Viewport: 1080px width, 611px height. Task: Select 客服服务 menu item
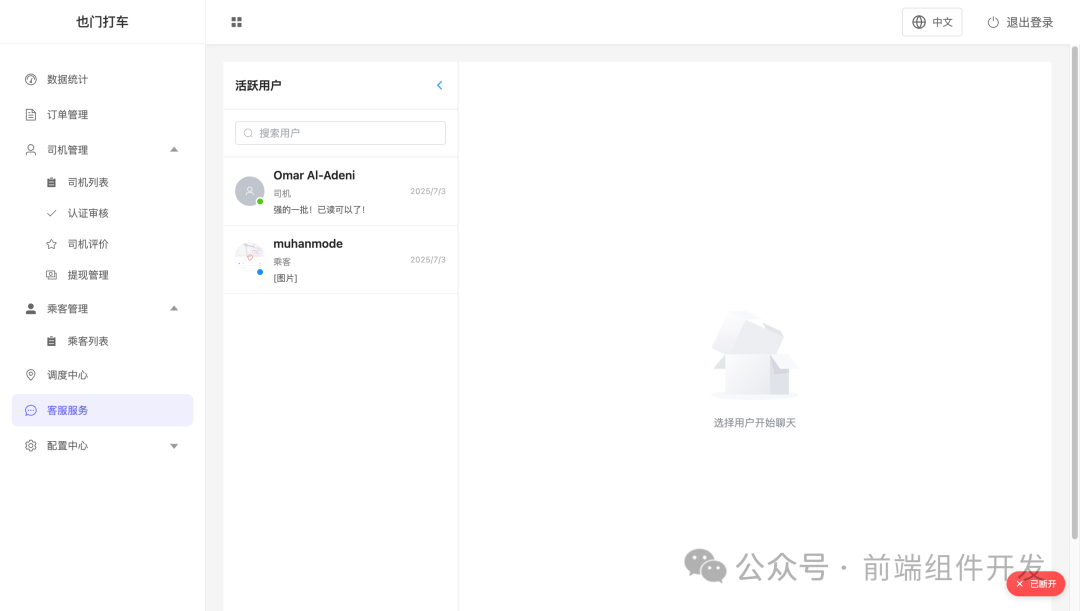[102, 411]
